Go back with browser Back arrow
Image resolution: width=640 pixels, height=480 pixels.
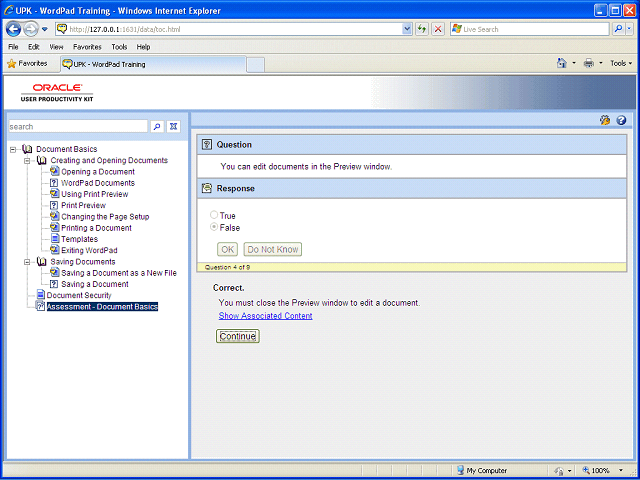pyautogui.click(x=13, y=29)
